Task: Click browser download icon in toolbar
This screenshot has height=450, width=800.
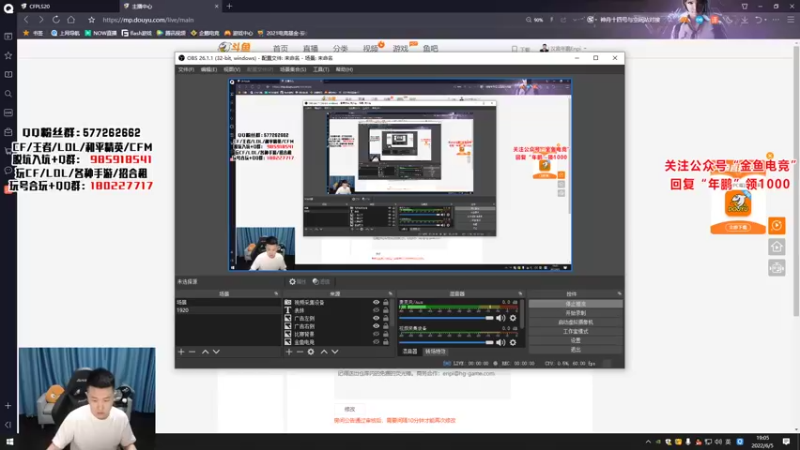Action: point(744,20)
